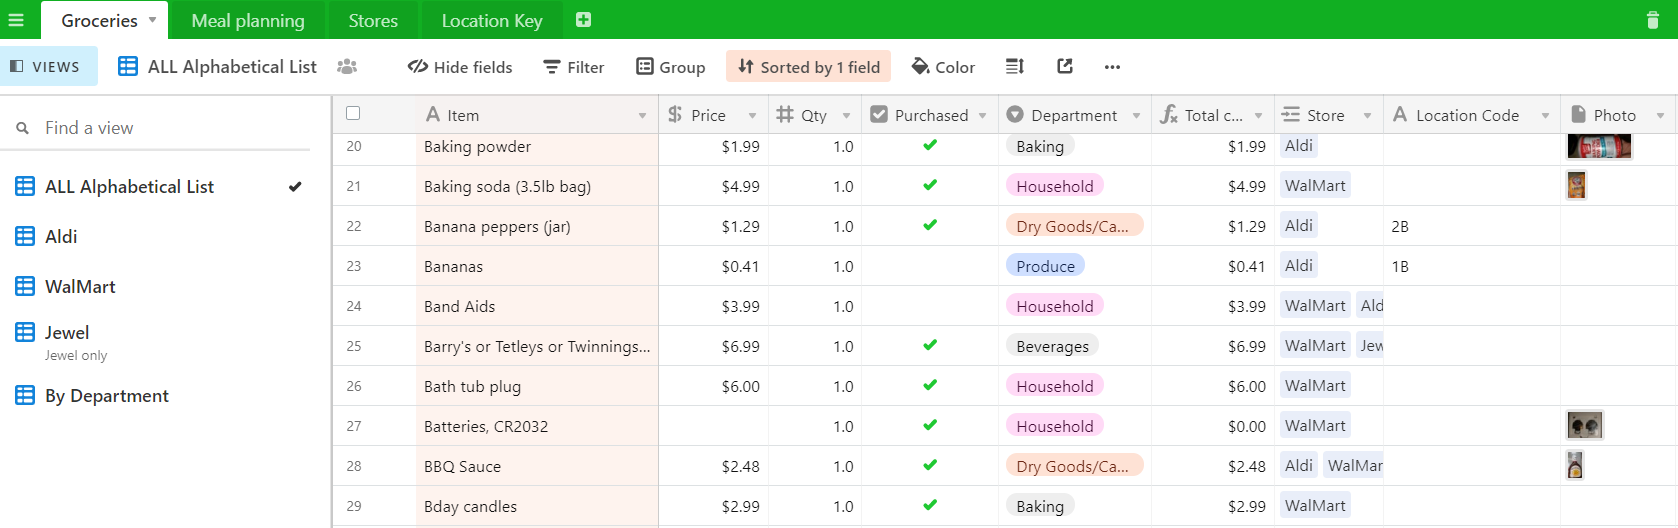Toggle the select all rows checkbox
The height and width of the screenshot is (528, 1678).
353,114
